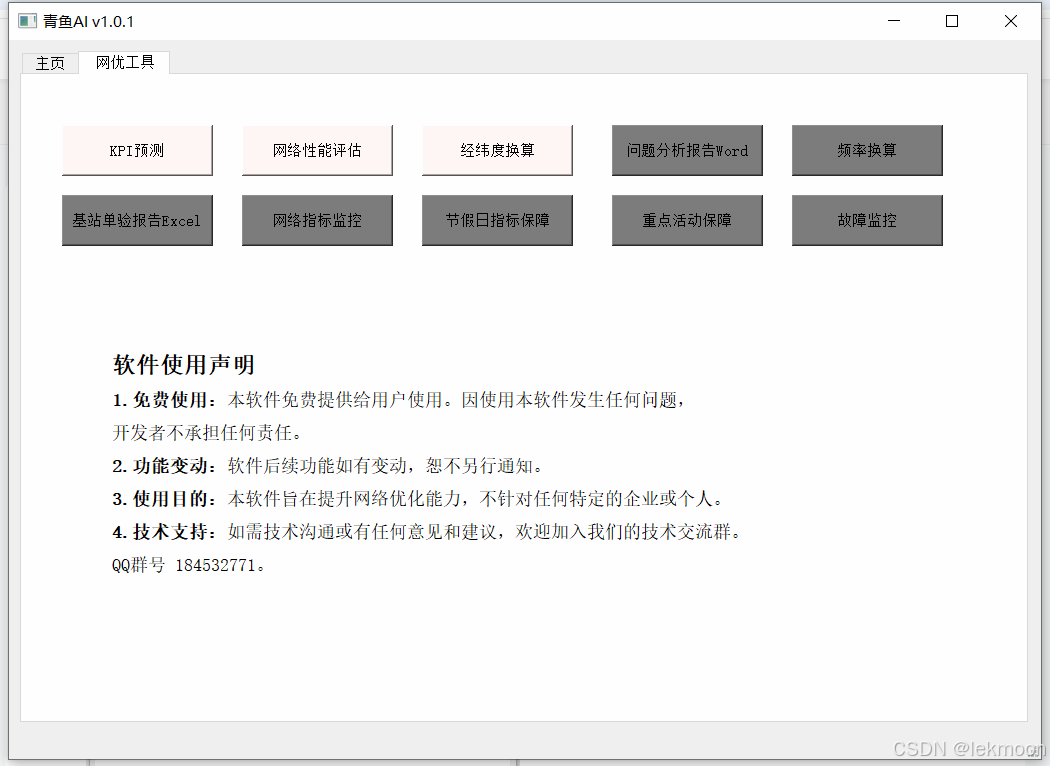This screenshot has height=766, width=1050.
Task: Click the 问题分析报告Word button
Action: (x=687, y=150)
